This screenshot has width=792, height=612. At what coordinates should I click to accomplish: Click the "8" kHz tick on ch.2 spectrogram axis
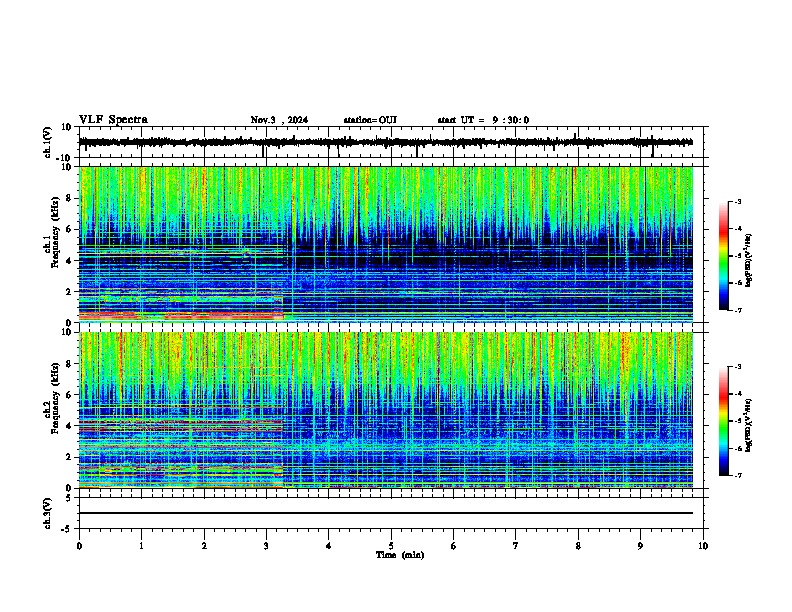69,364
